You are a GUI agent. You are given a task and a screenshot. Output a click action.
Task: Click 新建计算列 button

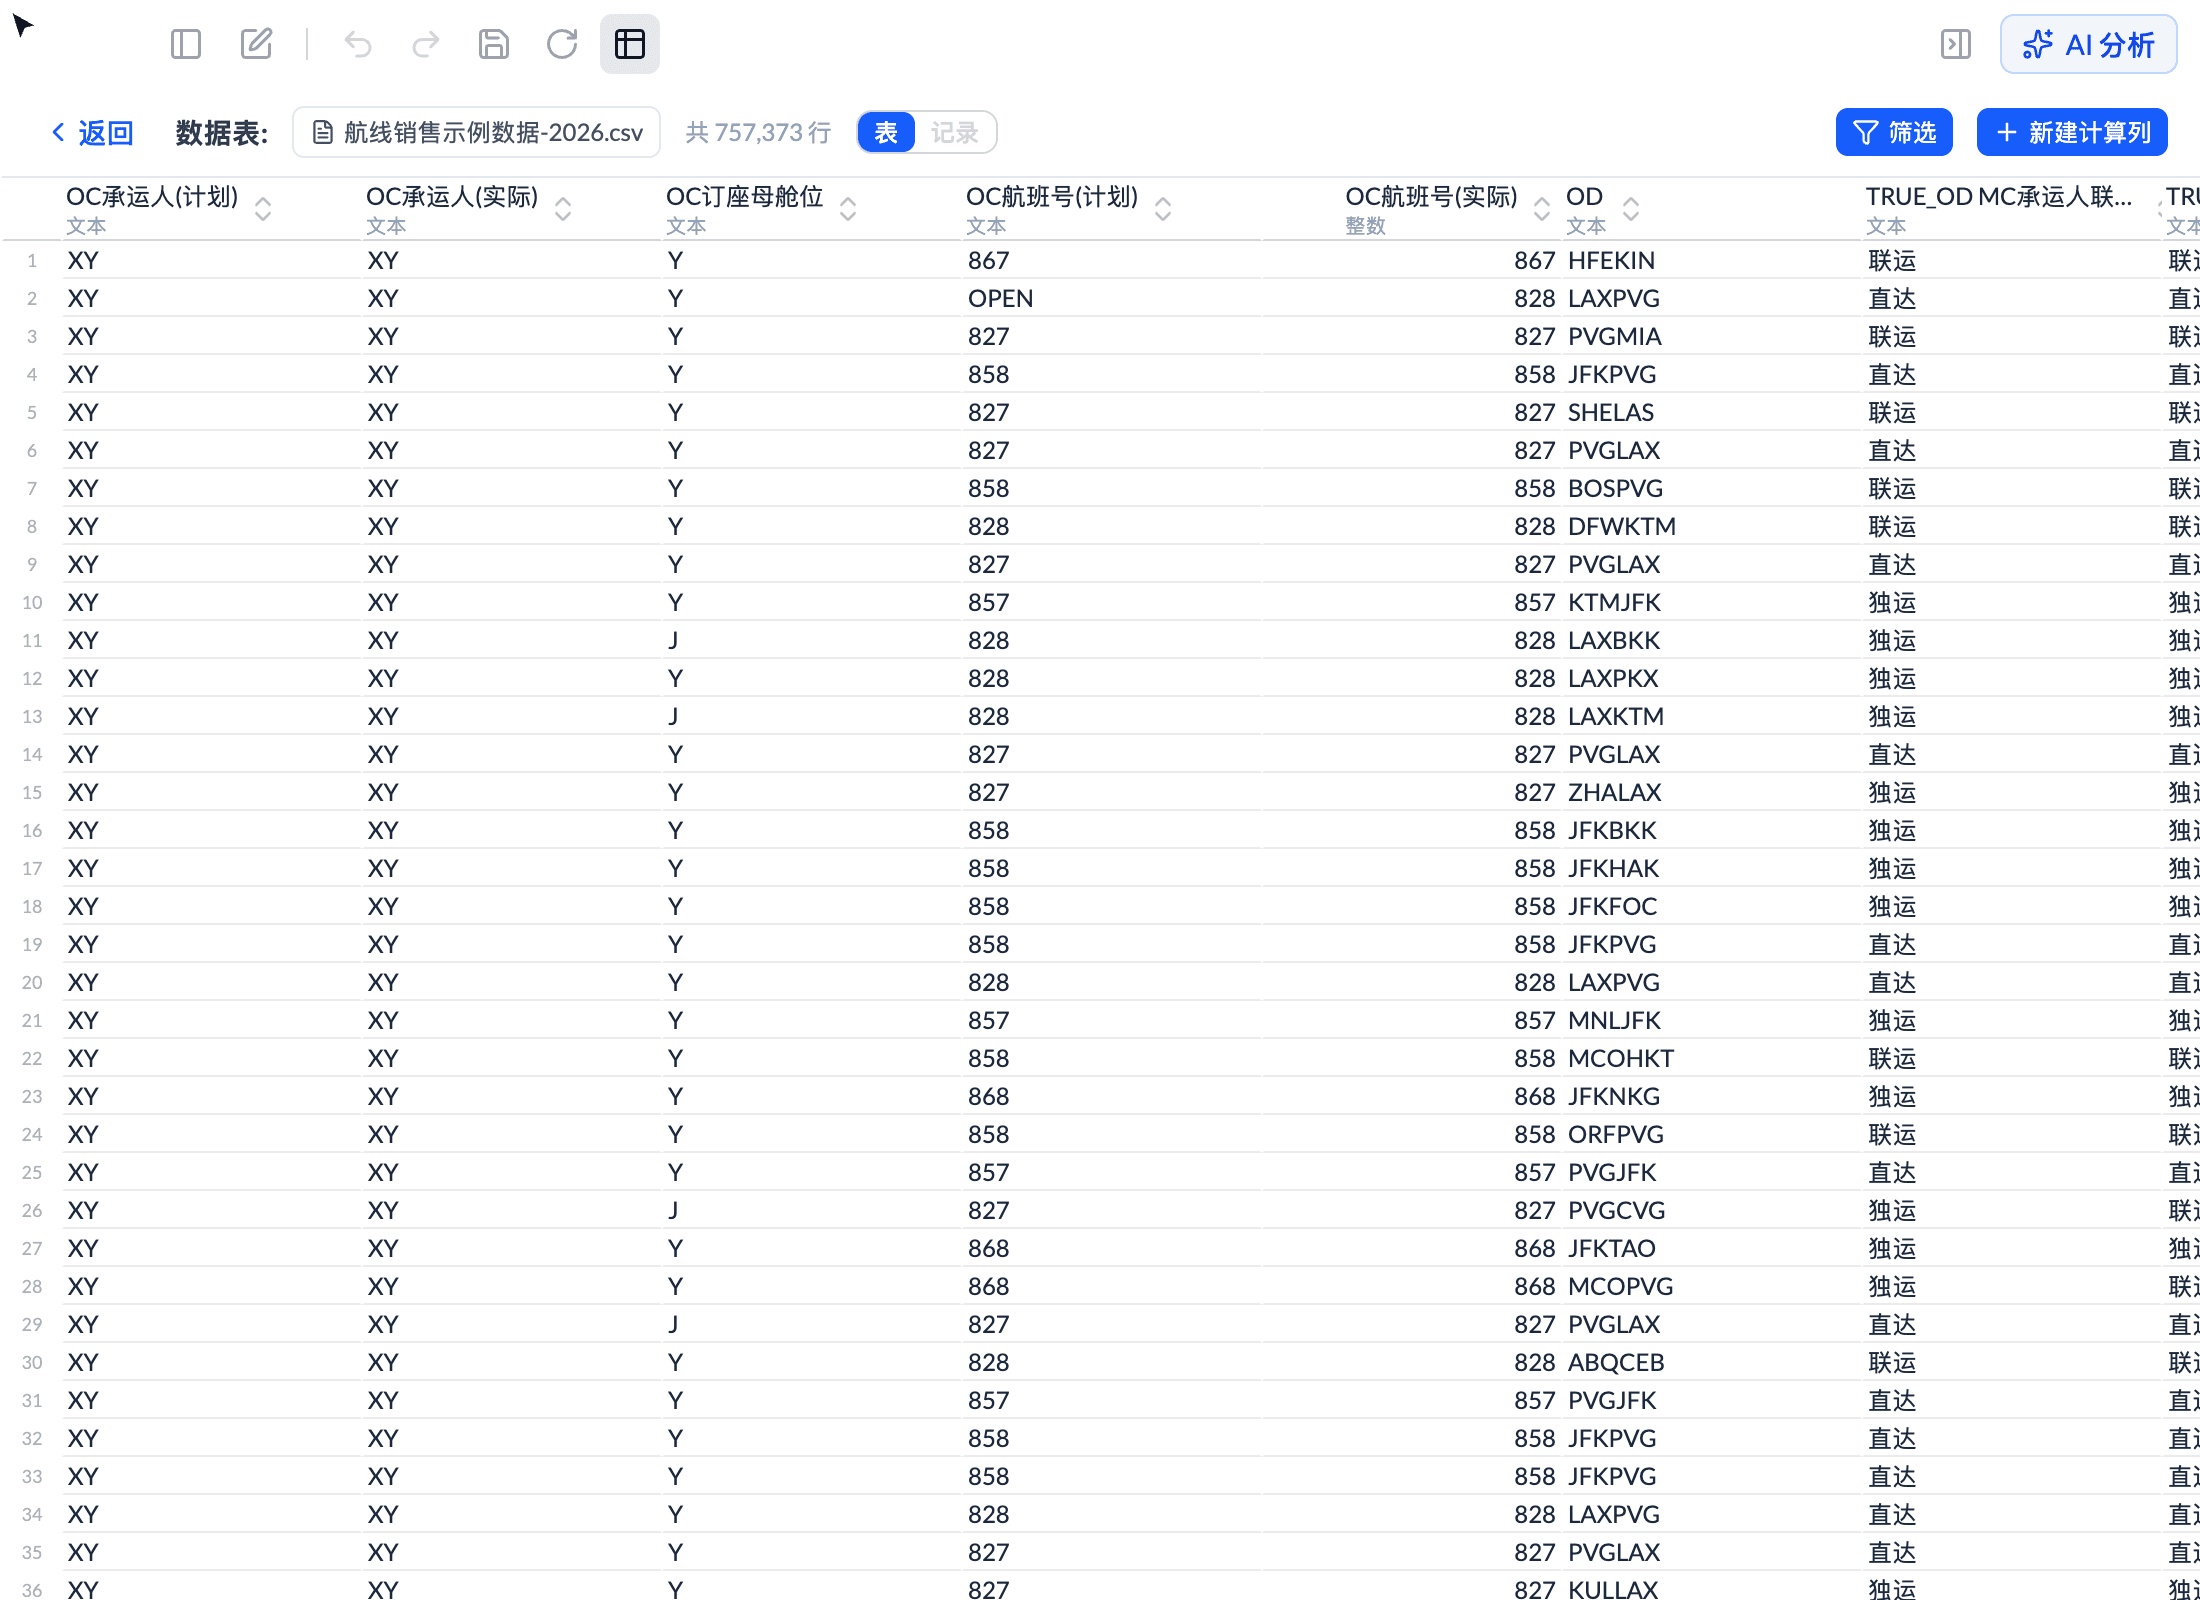(2072, 132)
